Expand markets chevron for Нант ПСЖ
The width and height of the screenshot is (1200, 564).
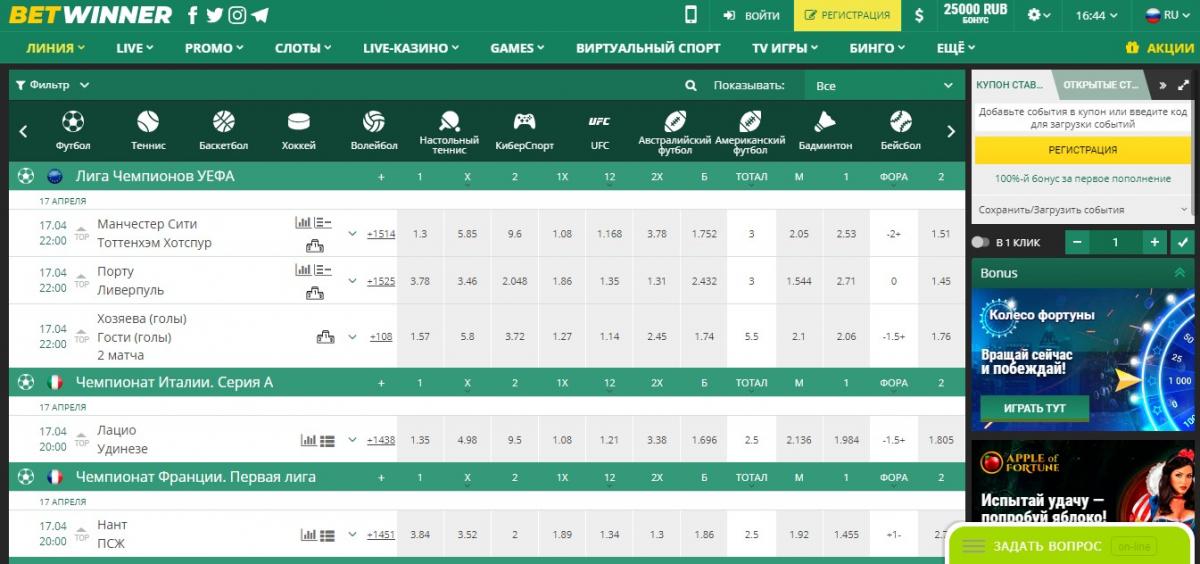(x=352, y=534)
